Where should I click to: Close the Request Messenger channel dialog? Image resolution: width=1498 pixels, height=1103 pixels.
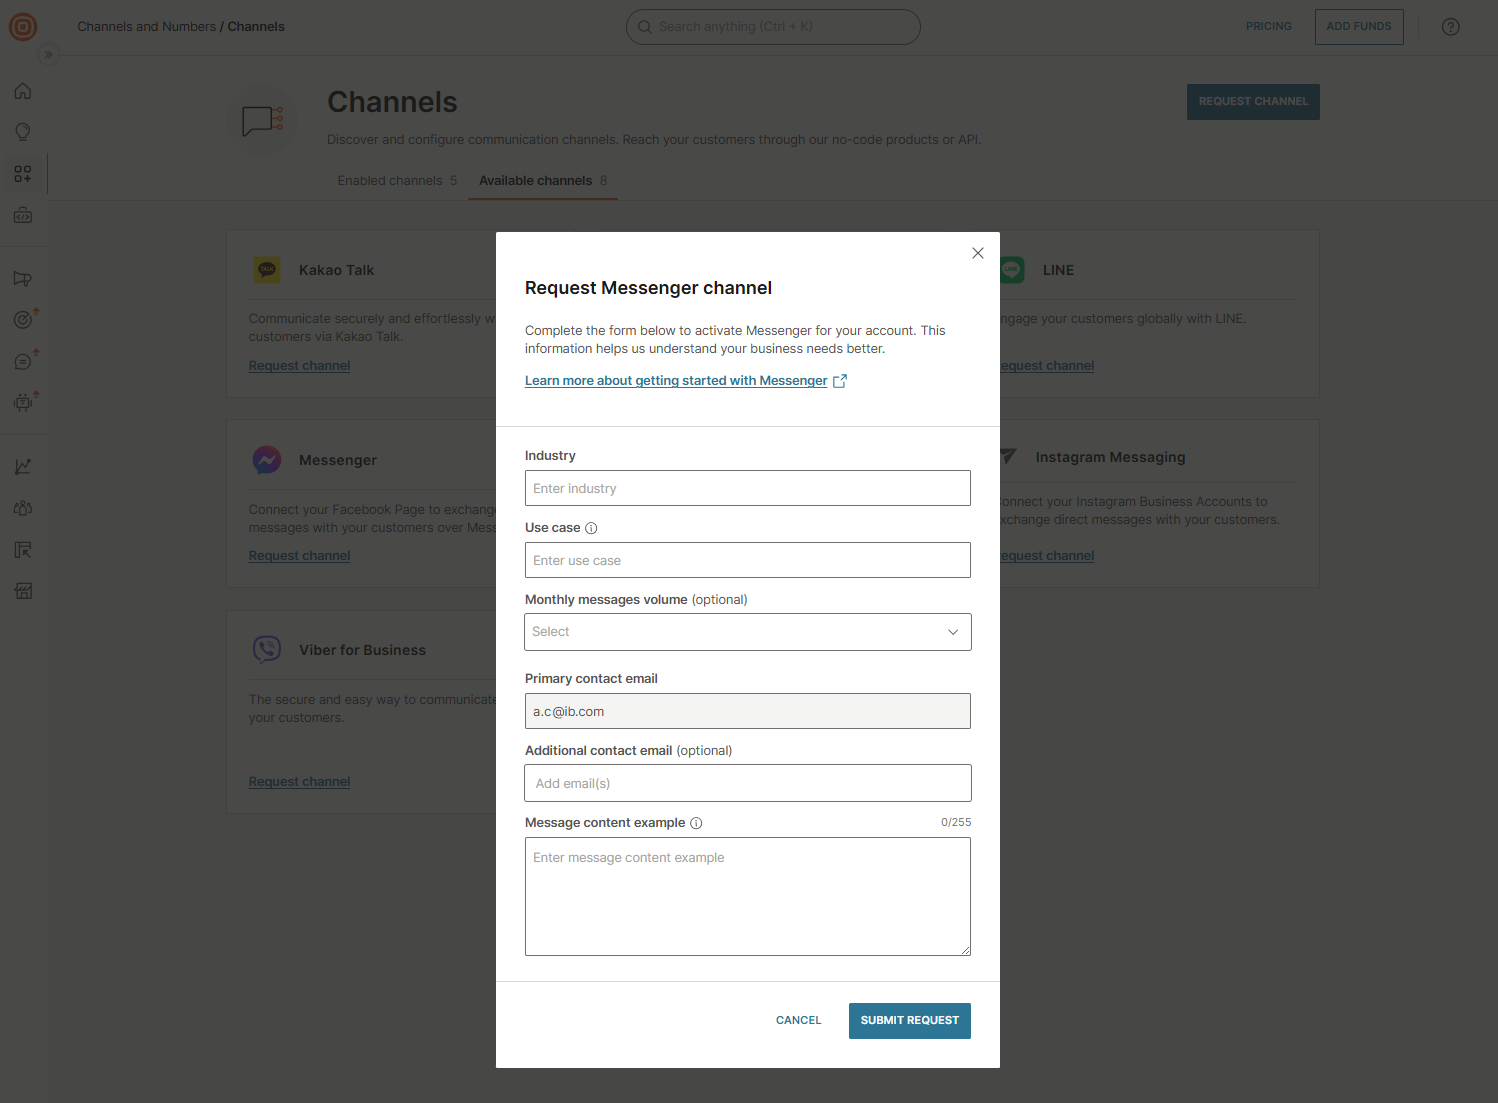978,253
